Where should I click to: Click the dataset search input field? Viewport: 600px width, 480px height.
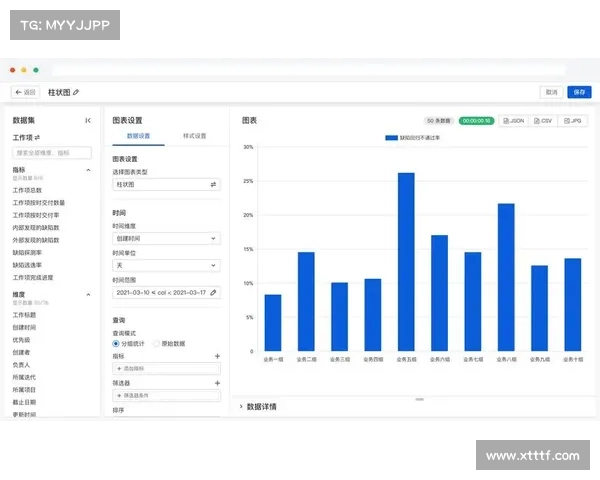52,153
